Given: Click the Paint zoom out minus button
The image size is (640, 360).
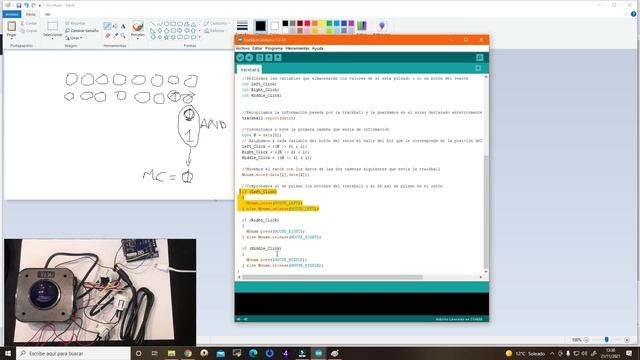Looking at the screenshot, I should tap(586, 340).
